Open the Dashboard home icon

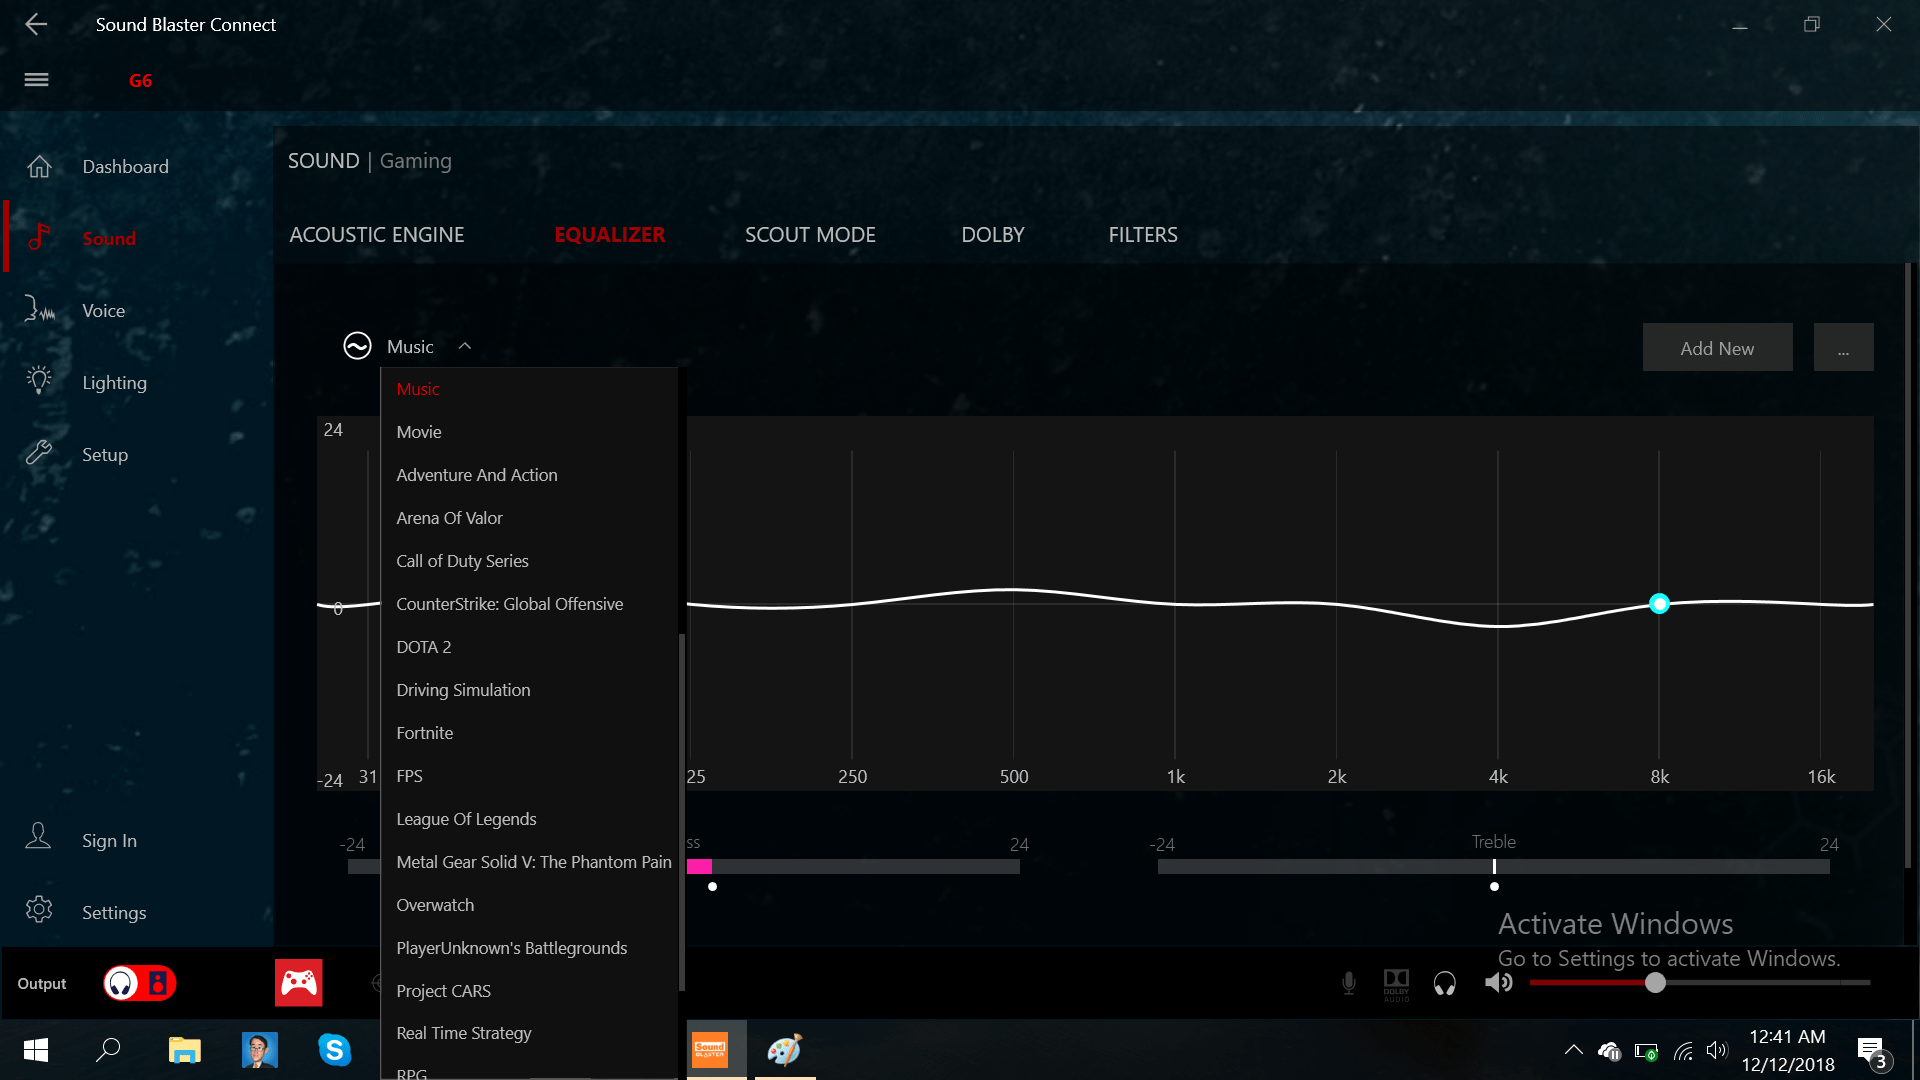click(x=39, y=166)
